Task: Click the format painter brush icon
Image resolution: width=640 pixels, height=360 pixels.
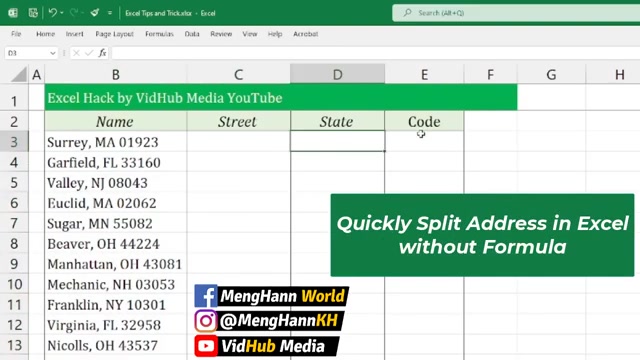Action: coord(95,13)
